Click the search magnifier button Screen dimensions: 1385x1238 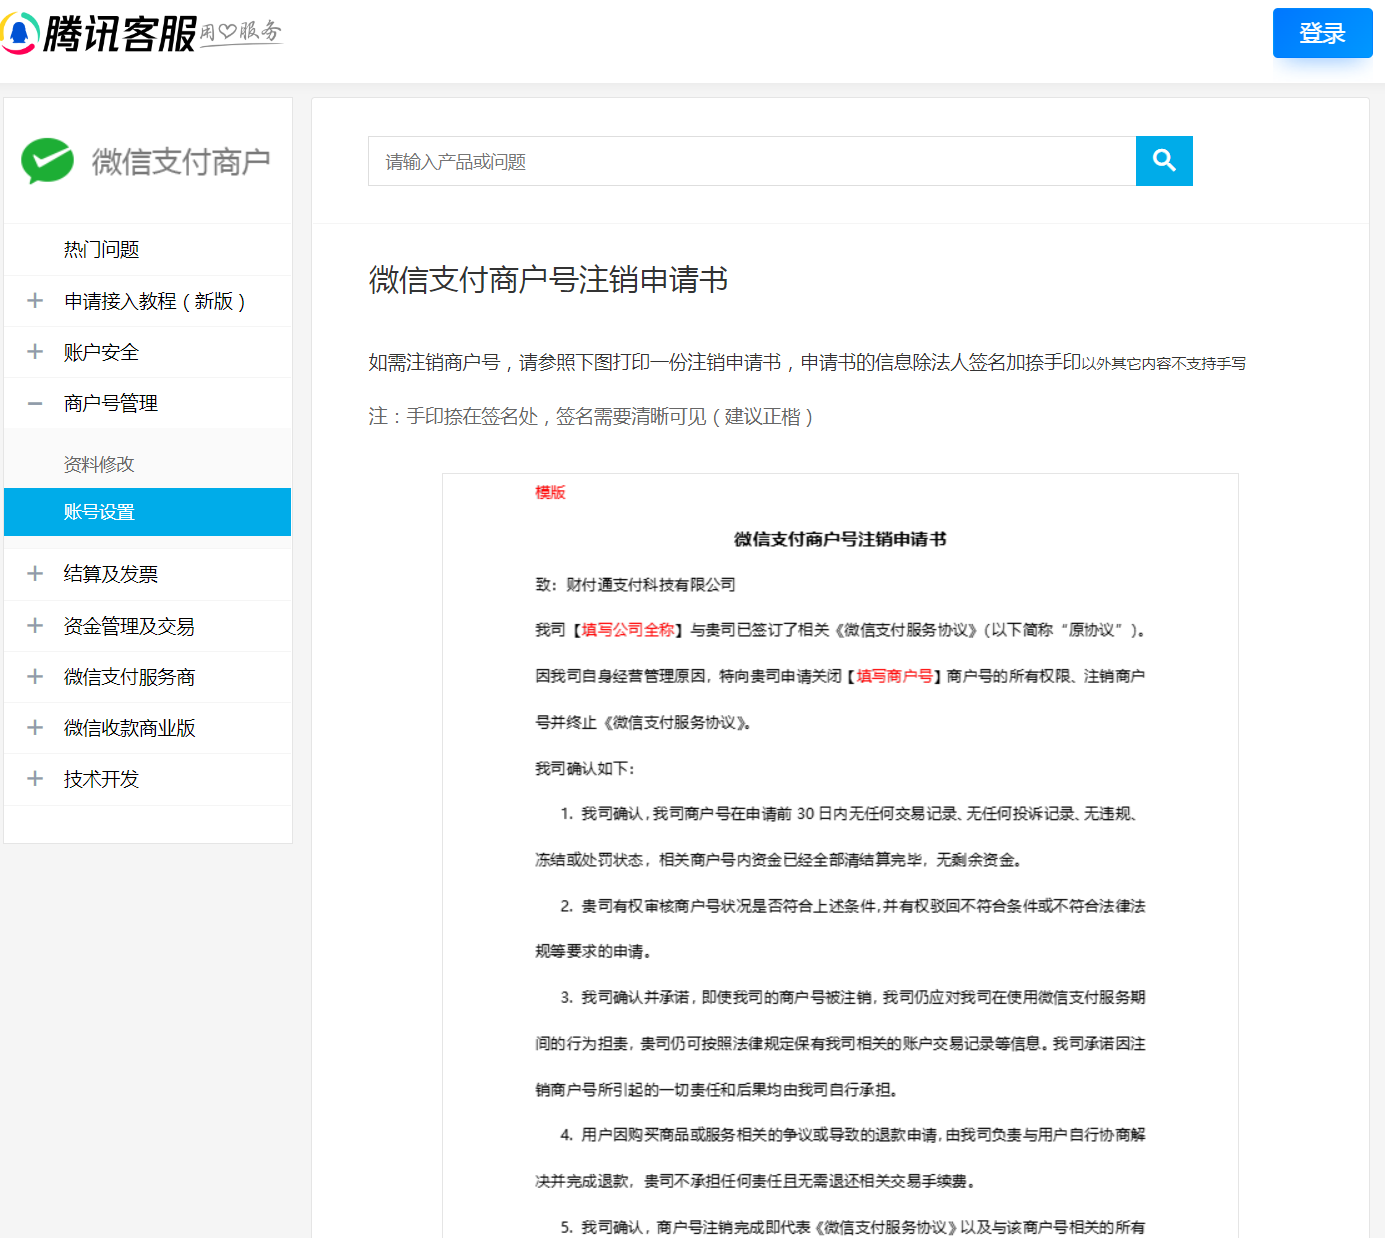pos(1164,161)
